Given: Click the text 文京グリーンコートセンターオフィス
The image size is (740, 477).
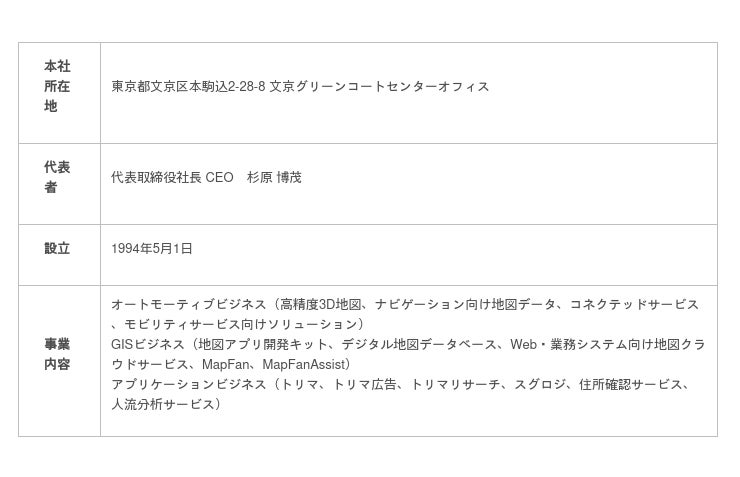Looking at the screenshot, I should pyautogui.click(x=379, y=87).
